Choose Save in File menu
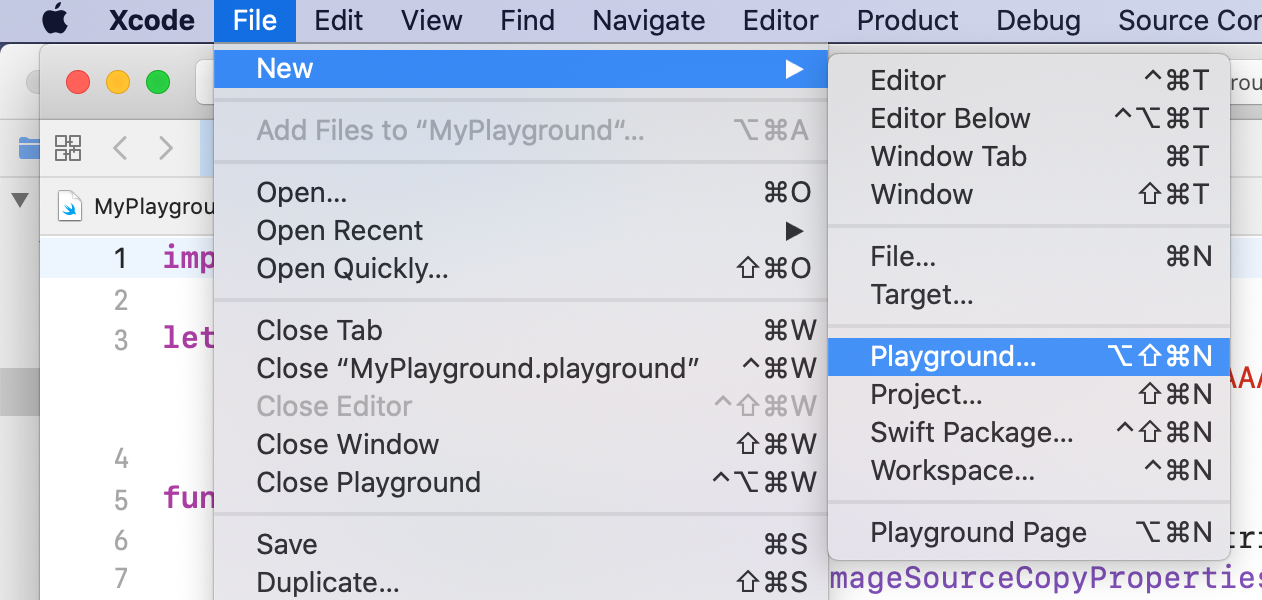1262x600 pixels. pyautogui.click(x=521, y=544)
